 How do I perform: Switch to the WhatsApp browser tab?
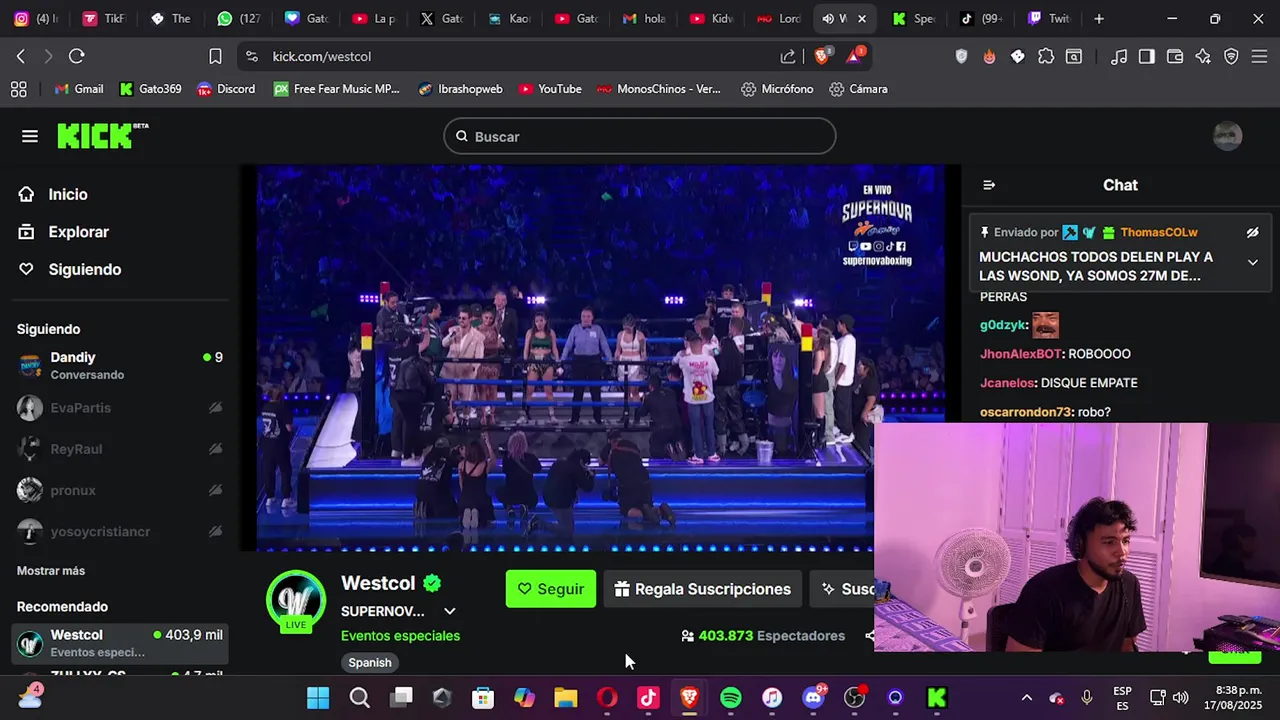[238, 19]
